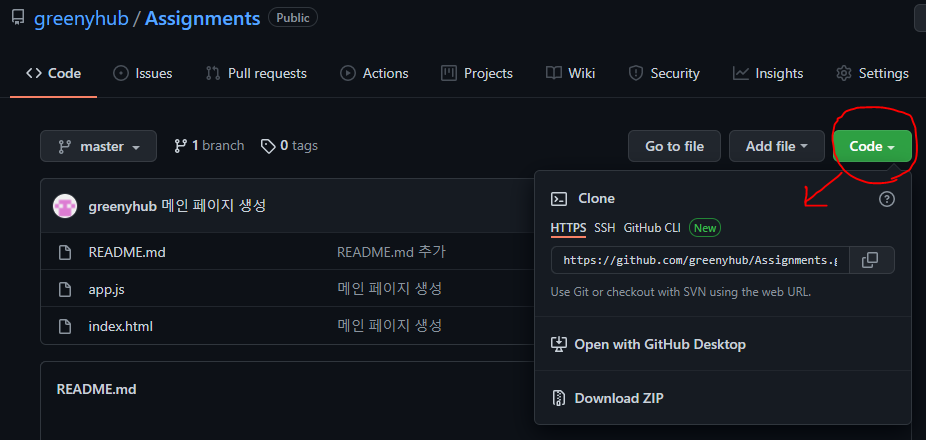The image size is (926, 440).
Task: Click the README.md heading in the readme panel
Action: [96, 389]
